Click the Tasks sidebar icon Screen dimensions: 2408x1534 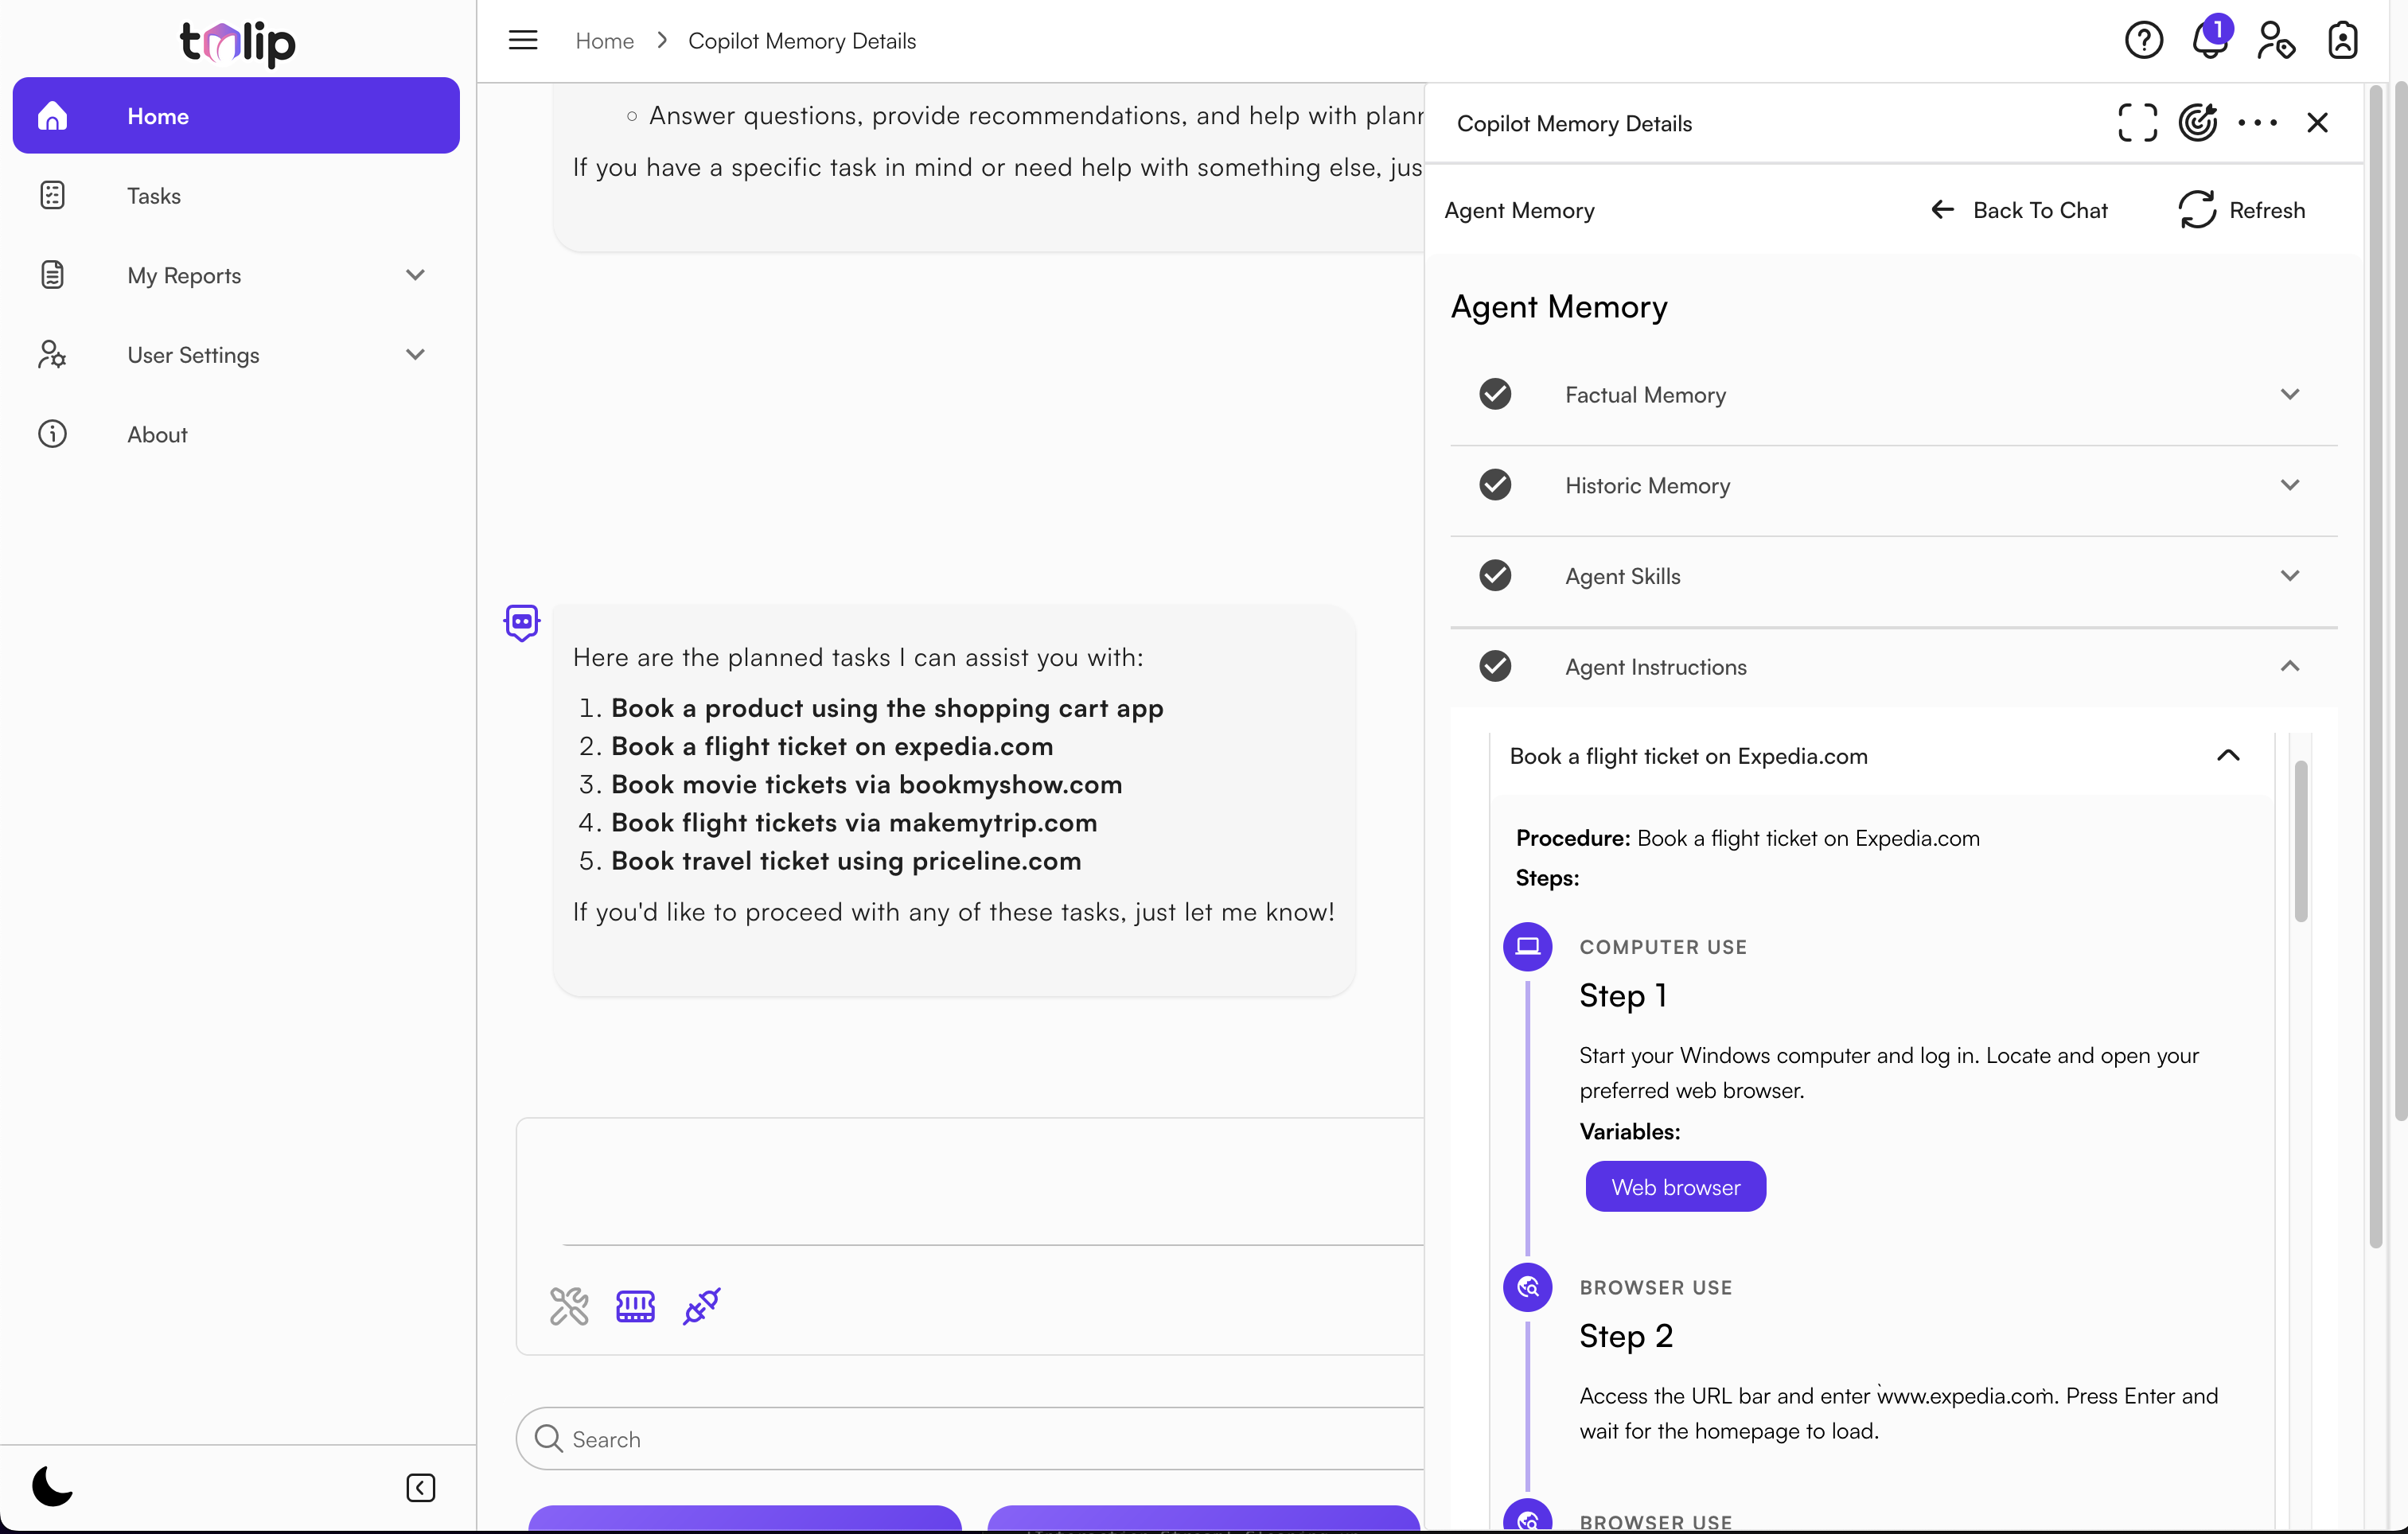click(x=52, y=195)
